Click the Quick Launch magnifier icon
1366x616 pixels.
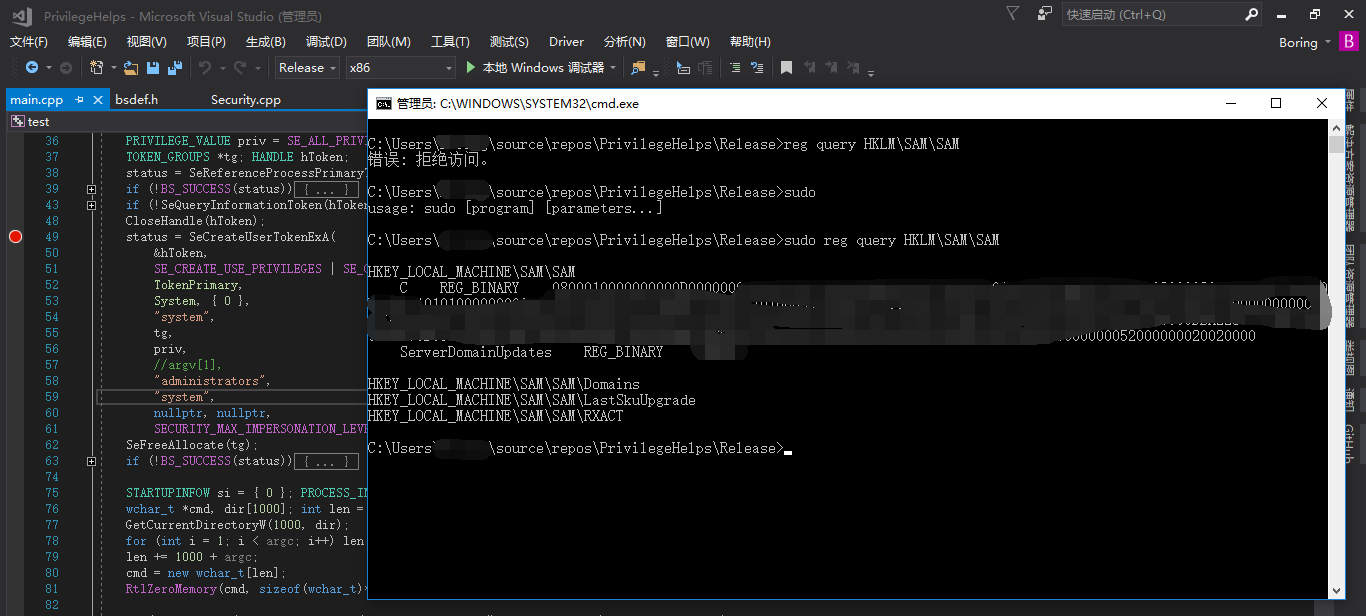coord(1251,15)
